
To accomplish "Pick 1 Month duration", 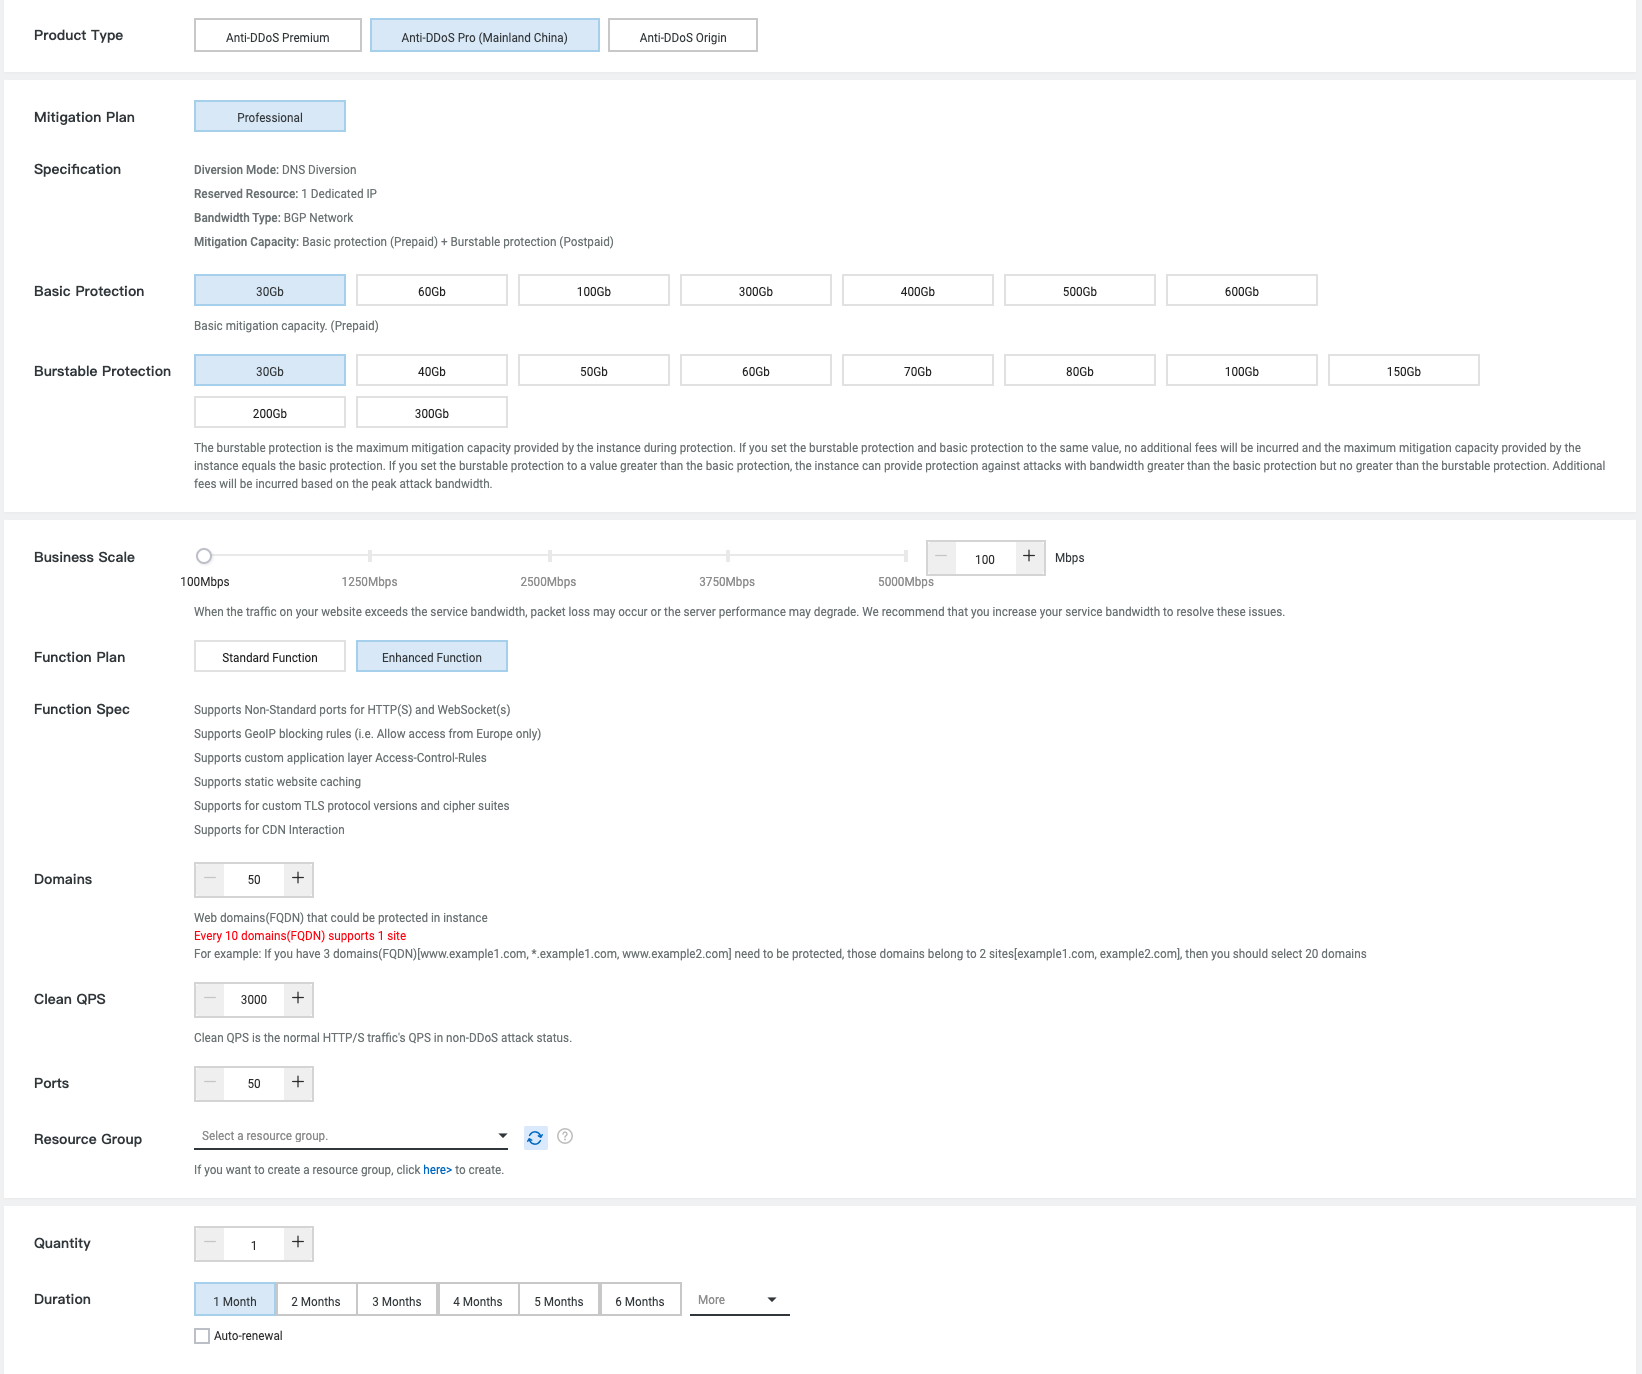I will point(235,1300).
